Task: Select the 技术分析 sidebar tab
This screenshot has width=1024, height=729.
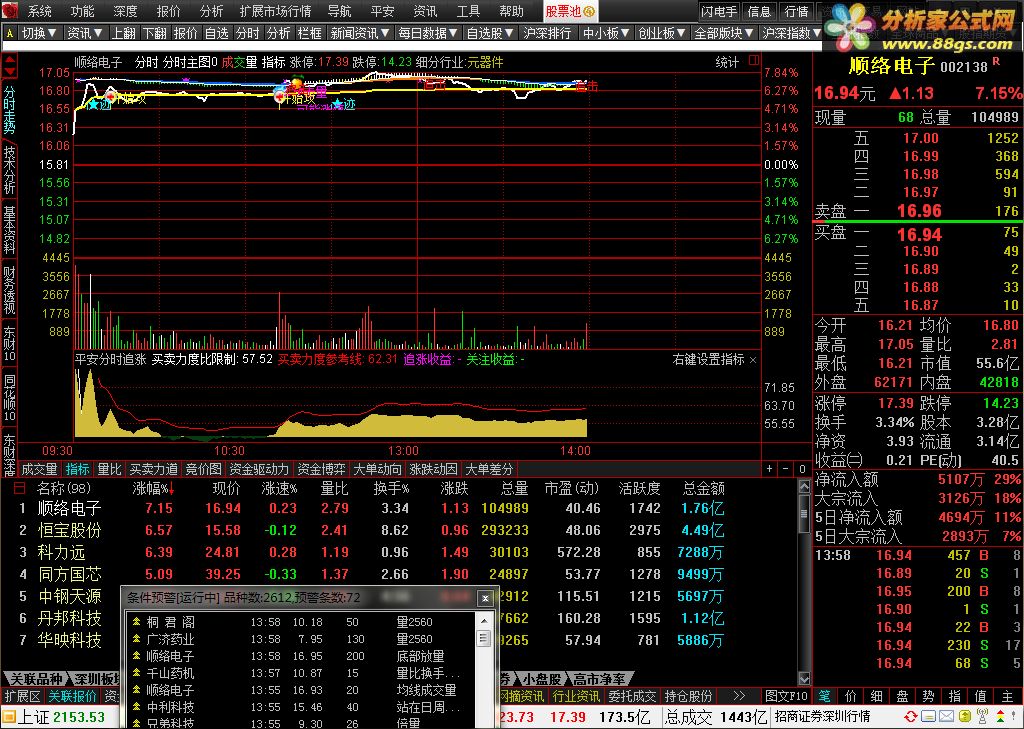Action: coord(9,169)
